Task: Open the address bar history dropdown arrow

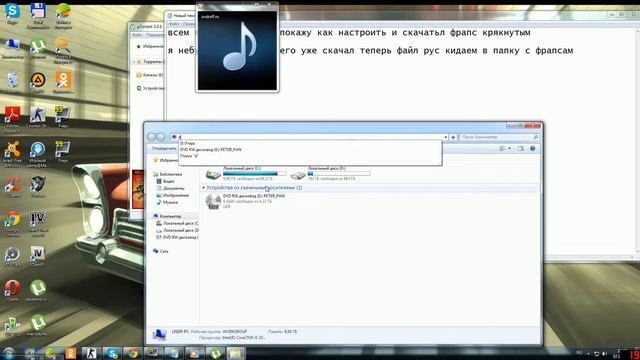Action: point(446,137)
